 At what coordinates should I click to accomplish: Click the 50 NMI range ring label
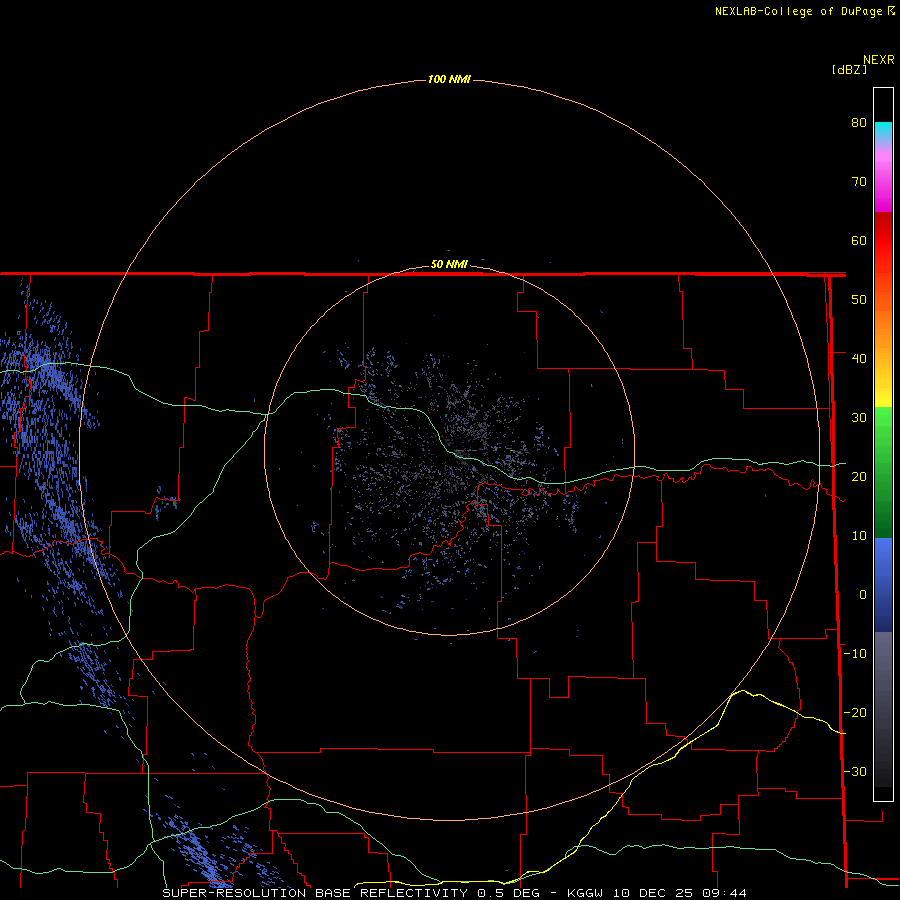click(449, 265)
